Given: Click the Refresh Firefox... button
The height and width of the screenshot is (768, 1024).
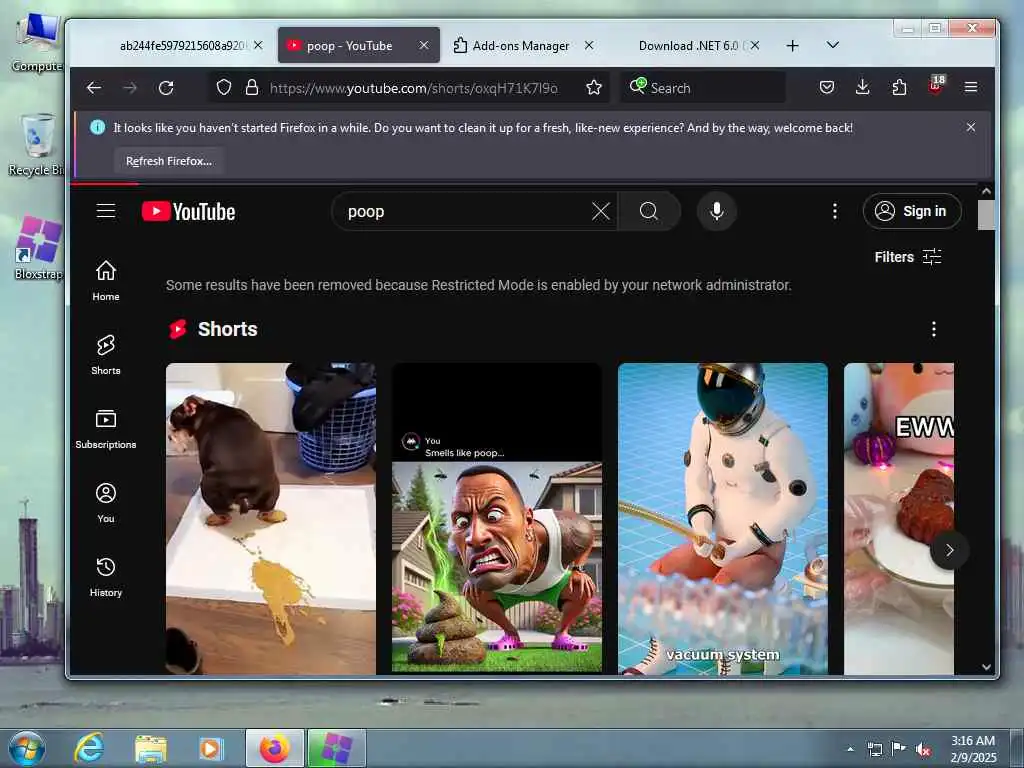Looking at the screenshot, I should [169, 161].
